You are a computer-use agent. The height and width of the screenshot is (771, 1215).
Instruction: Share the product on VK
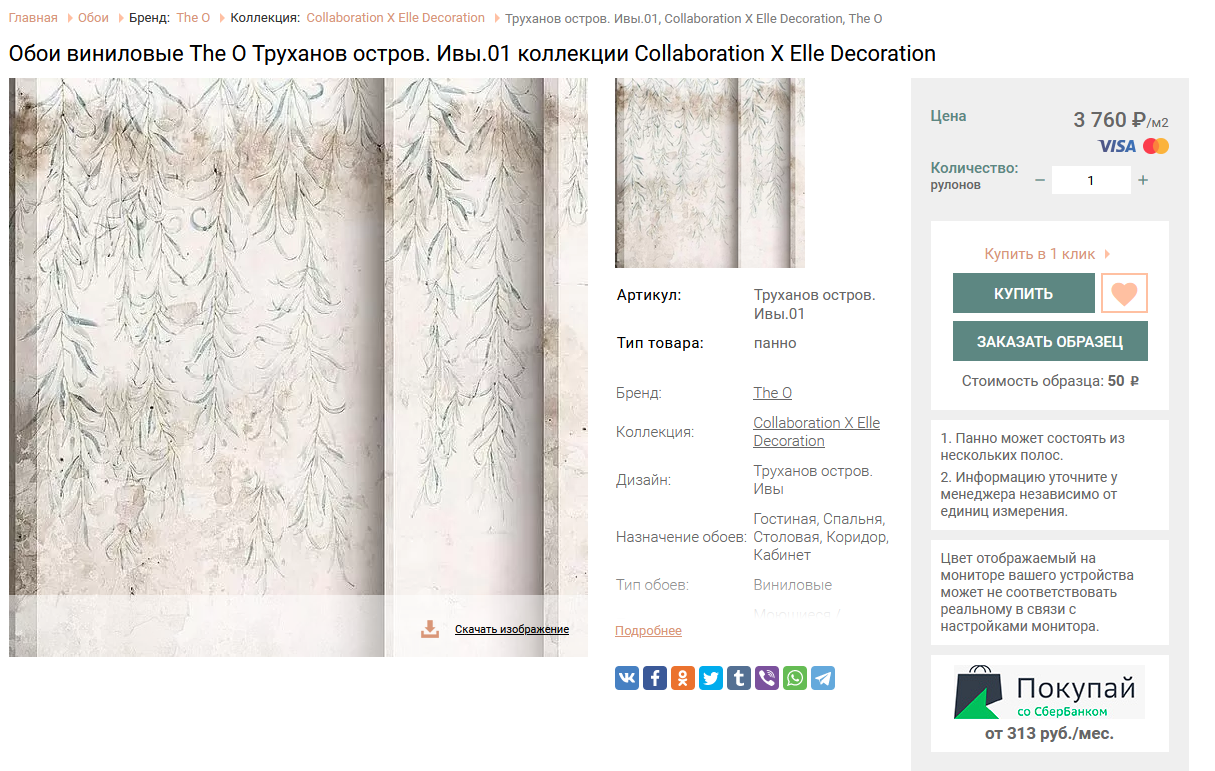click(627, 678)
